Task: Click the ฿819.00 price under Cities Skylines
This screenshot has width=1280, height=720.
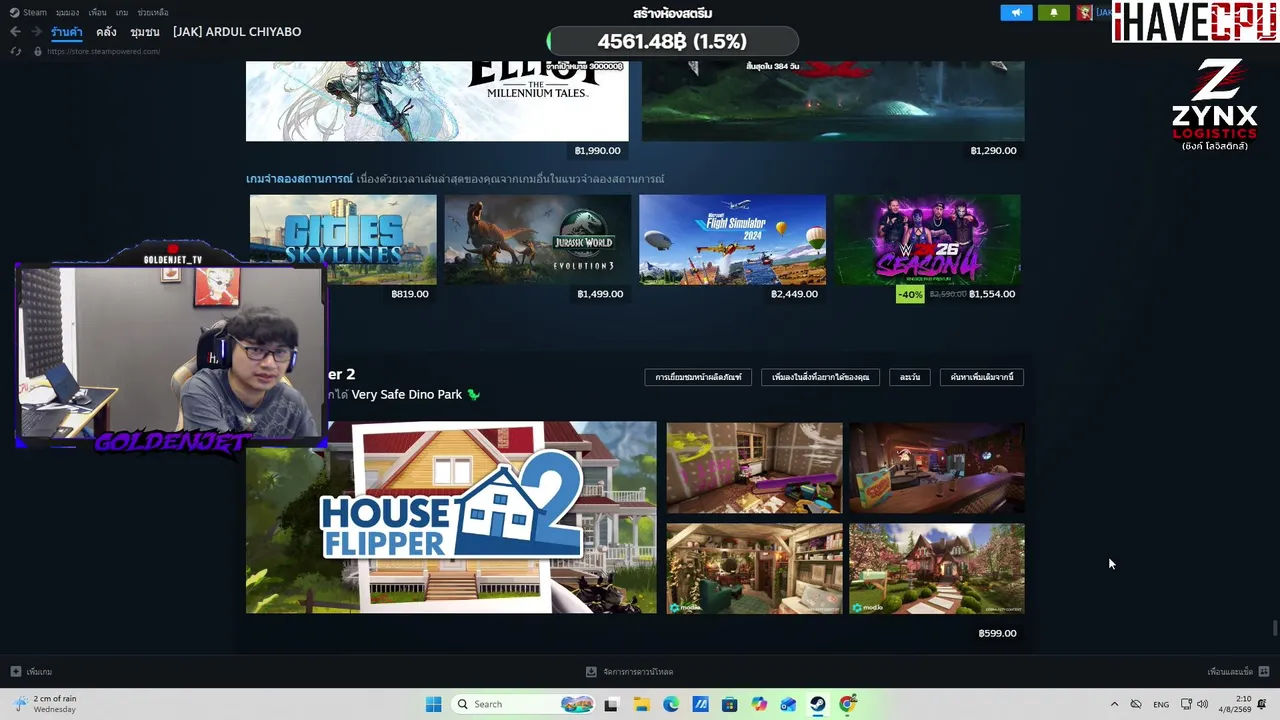Action: (410, 294)
